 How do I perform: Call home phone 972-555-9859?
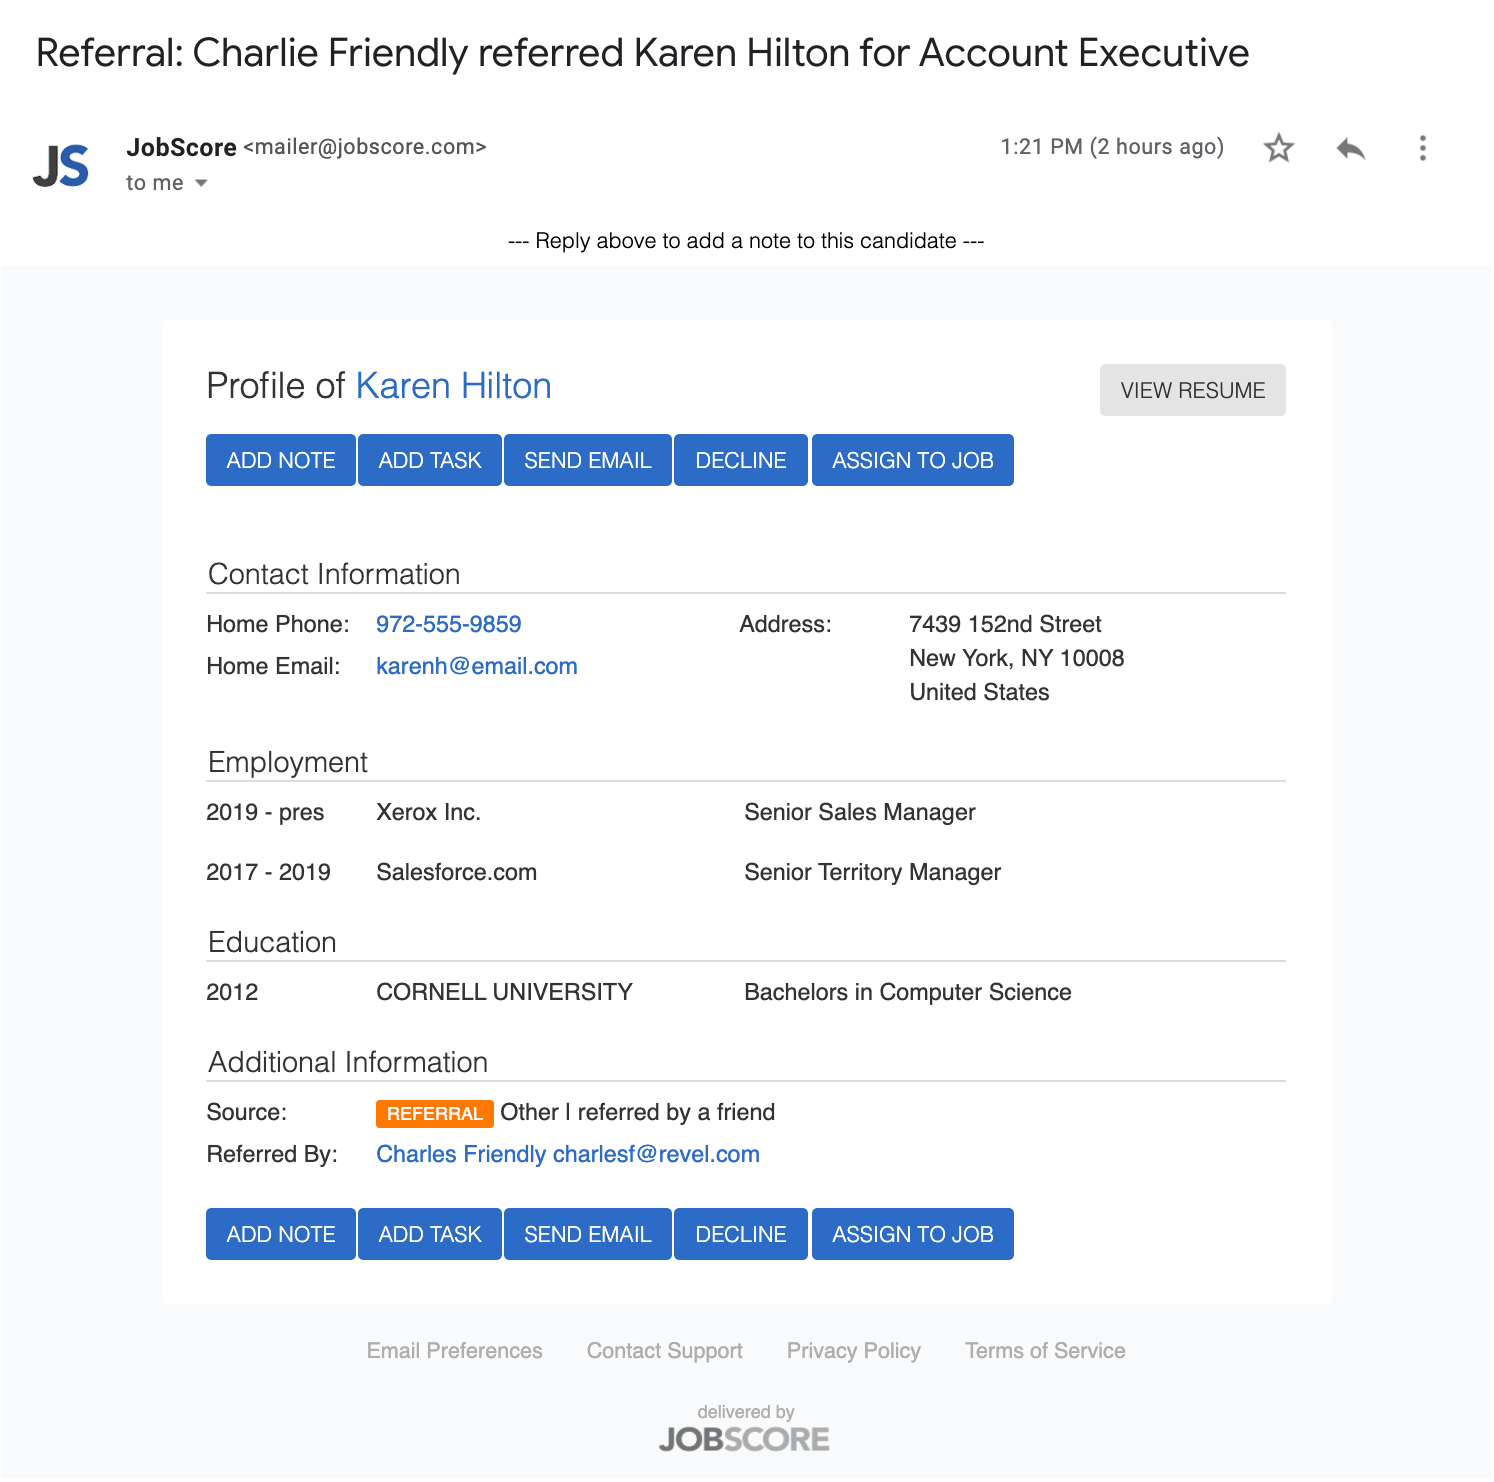click(x=448, y=624)
